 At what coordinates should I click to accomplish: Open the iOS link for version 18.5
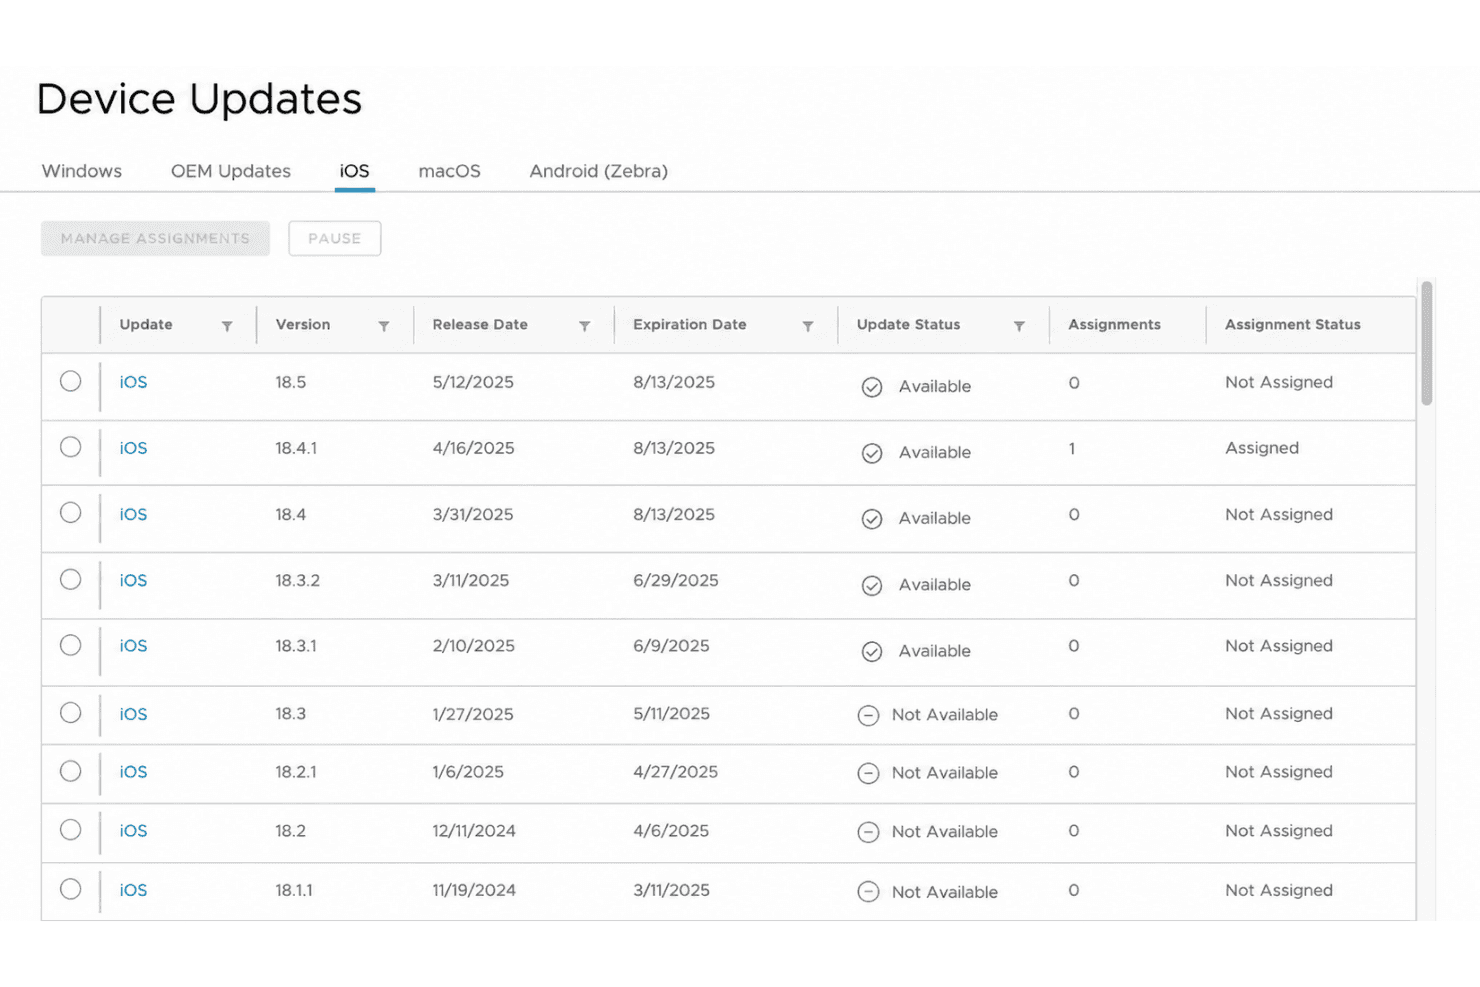click(133, 382)
